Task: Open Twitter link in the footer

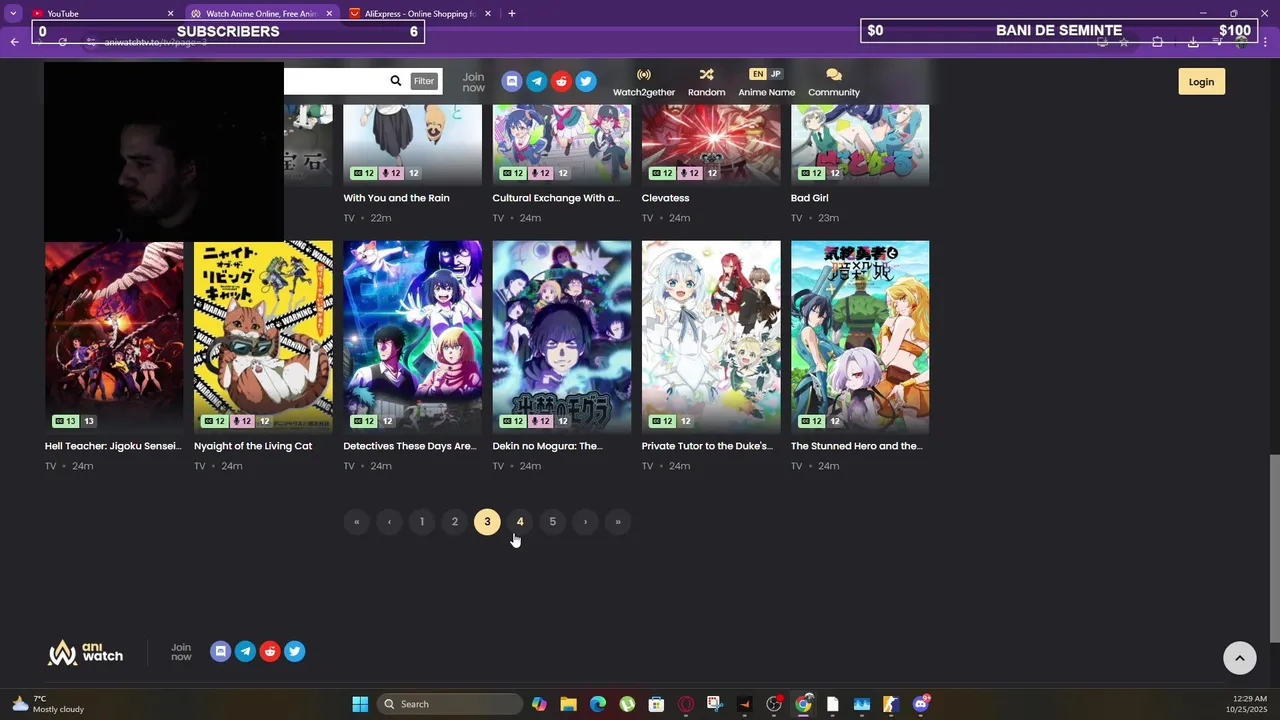Action: [294, 651]
